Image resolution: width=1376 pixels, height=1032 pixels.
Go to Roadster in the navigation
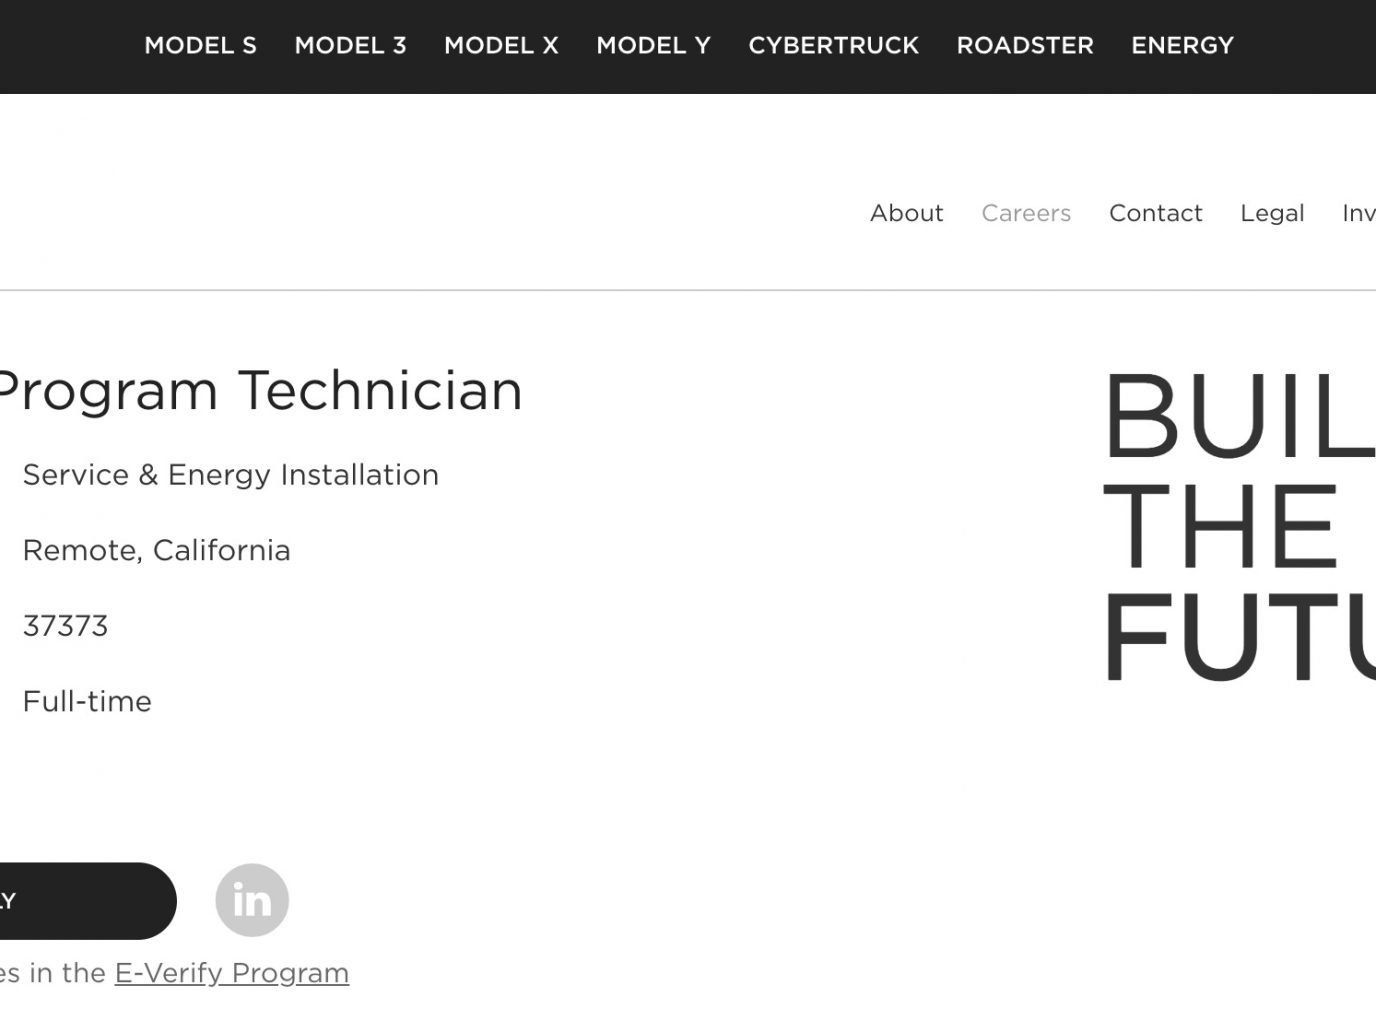(1025, 46)
